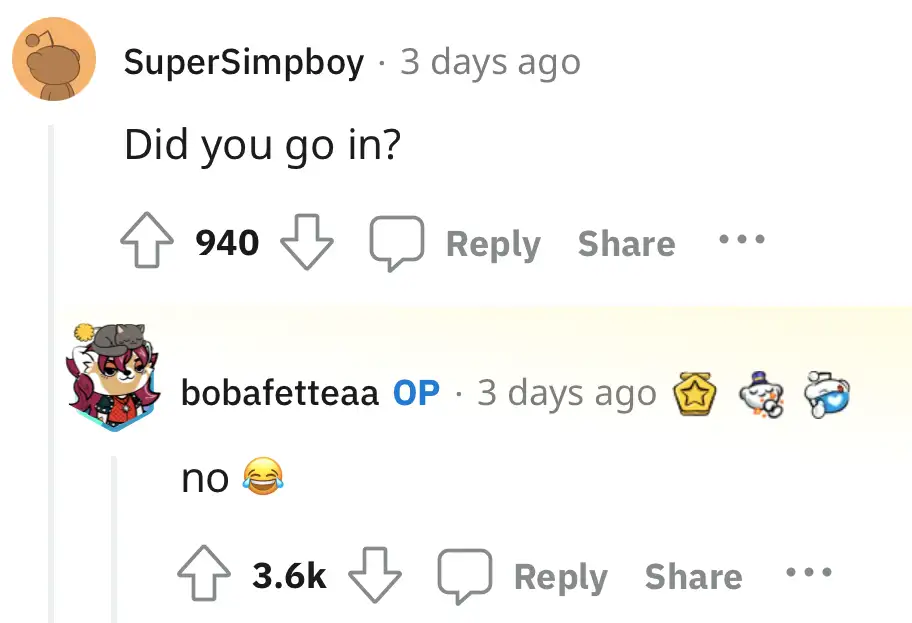The width and height of the screenshot is (912, 623).
Task: Click SuperSimpboy's Snoo avatar
Action: click(53, 60)
